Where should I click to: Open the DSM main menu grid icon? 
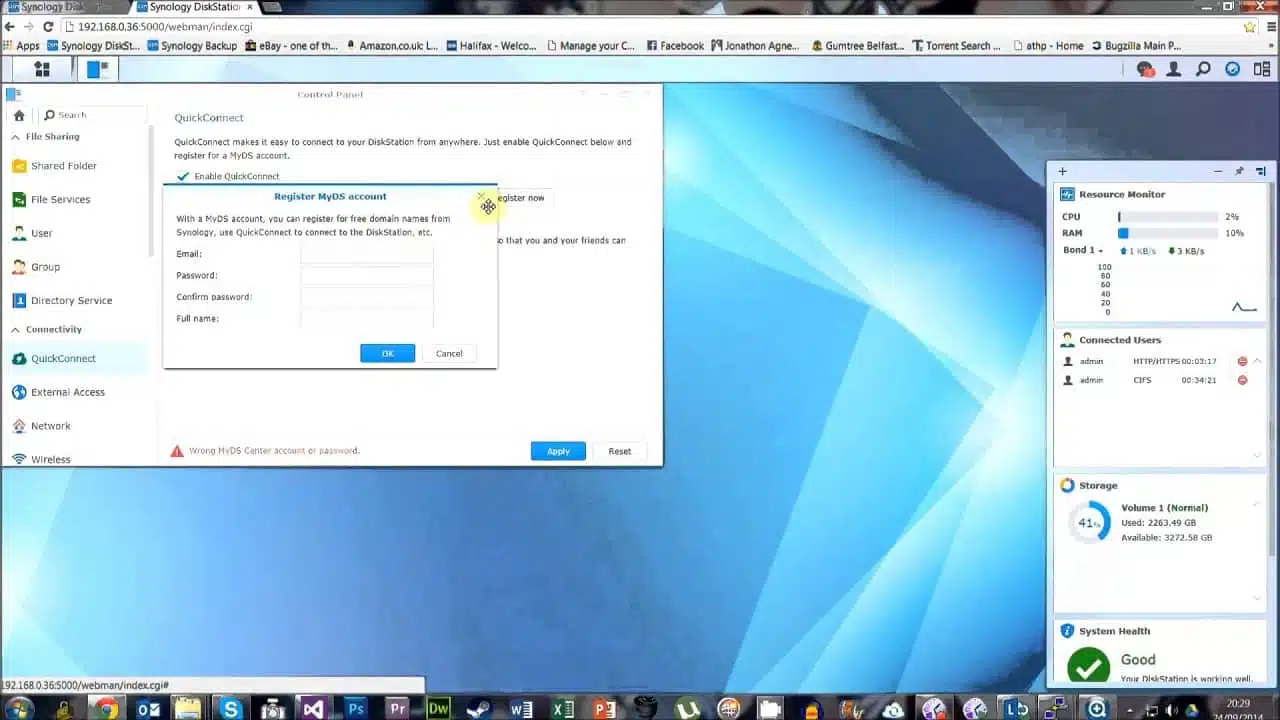click(42, 69)
